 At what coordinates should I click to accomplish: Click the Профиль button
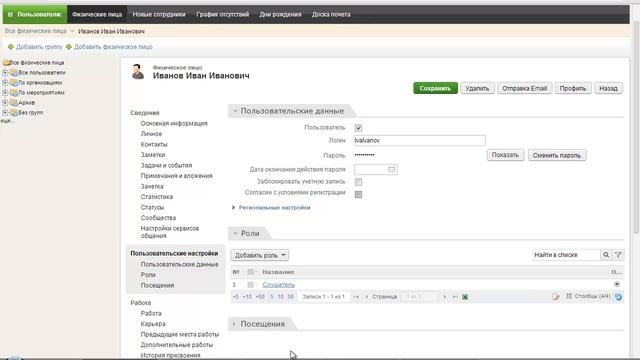(x=573, y=88)
